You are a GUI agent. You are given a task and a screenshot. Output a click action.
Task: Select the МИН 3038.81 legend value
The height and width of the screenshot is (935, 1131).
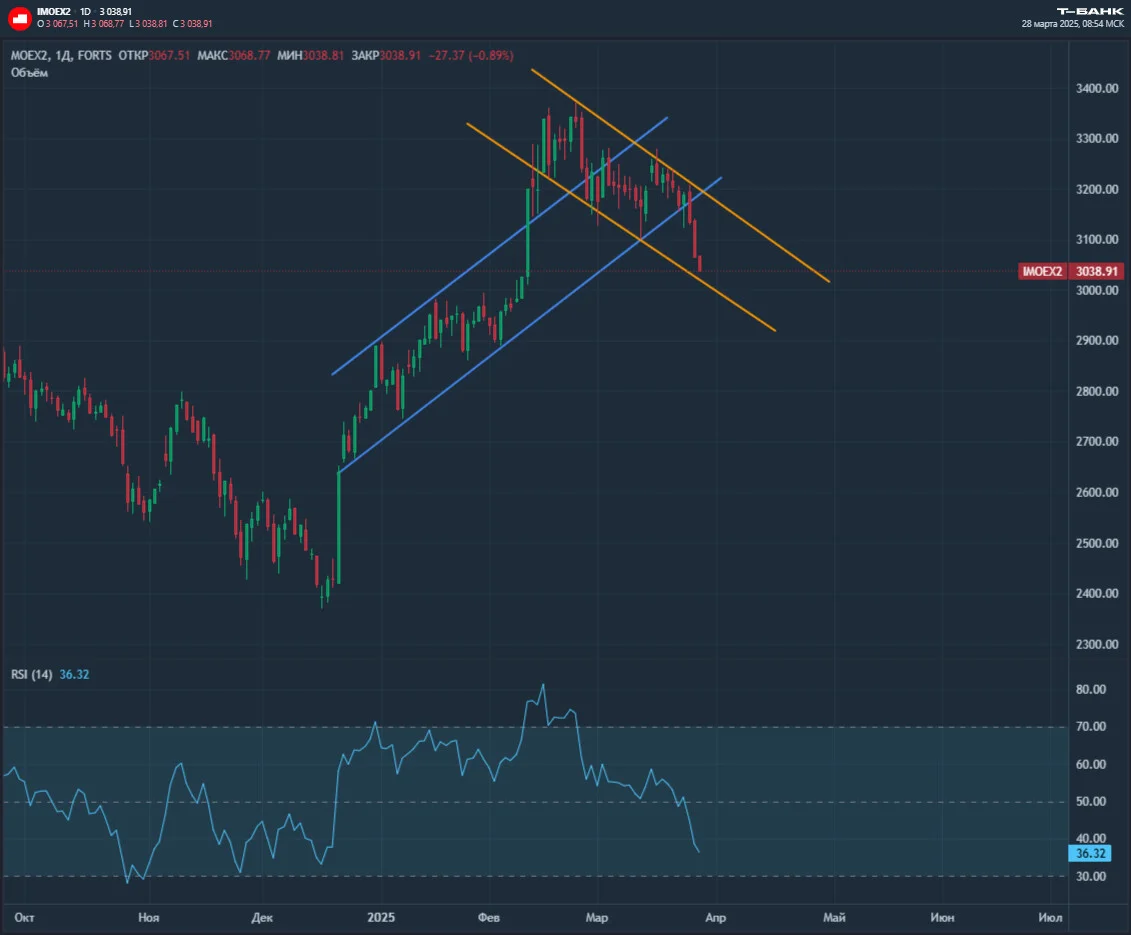(x=311, y=56)
